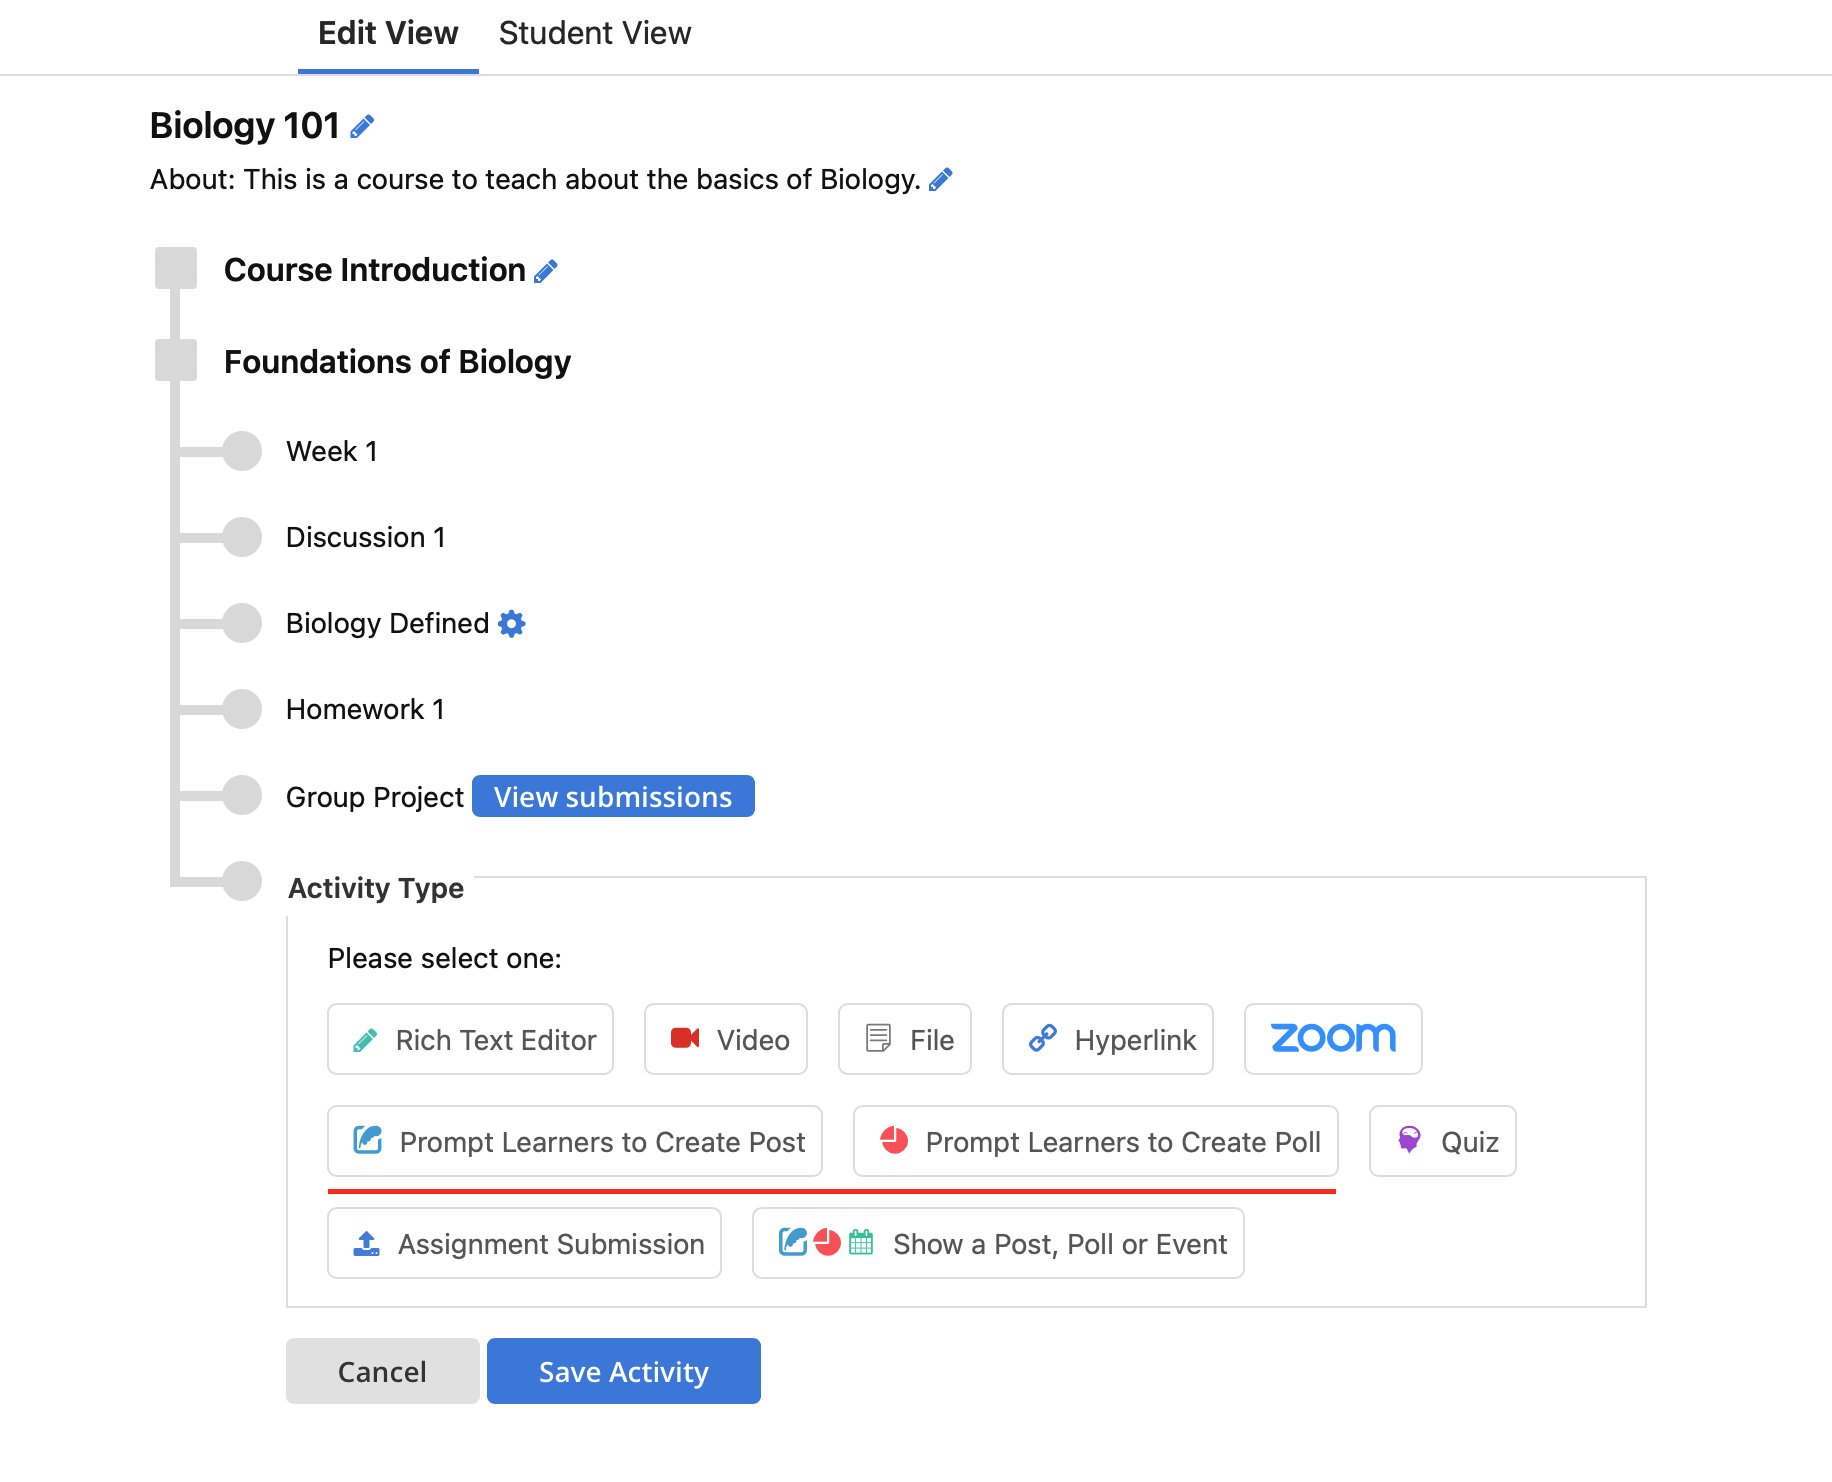Click the circle node beside Week 1
1832x1482 pixels.
pyautogui.click(x=242, y=451)
